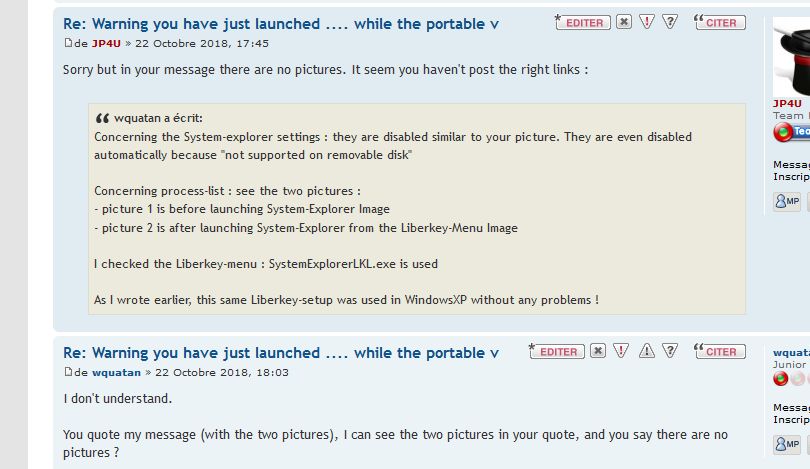Delete wquatan's post with X icon
This screenshot has width=810, height=469.
pos(598,351)
